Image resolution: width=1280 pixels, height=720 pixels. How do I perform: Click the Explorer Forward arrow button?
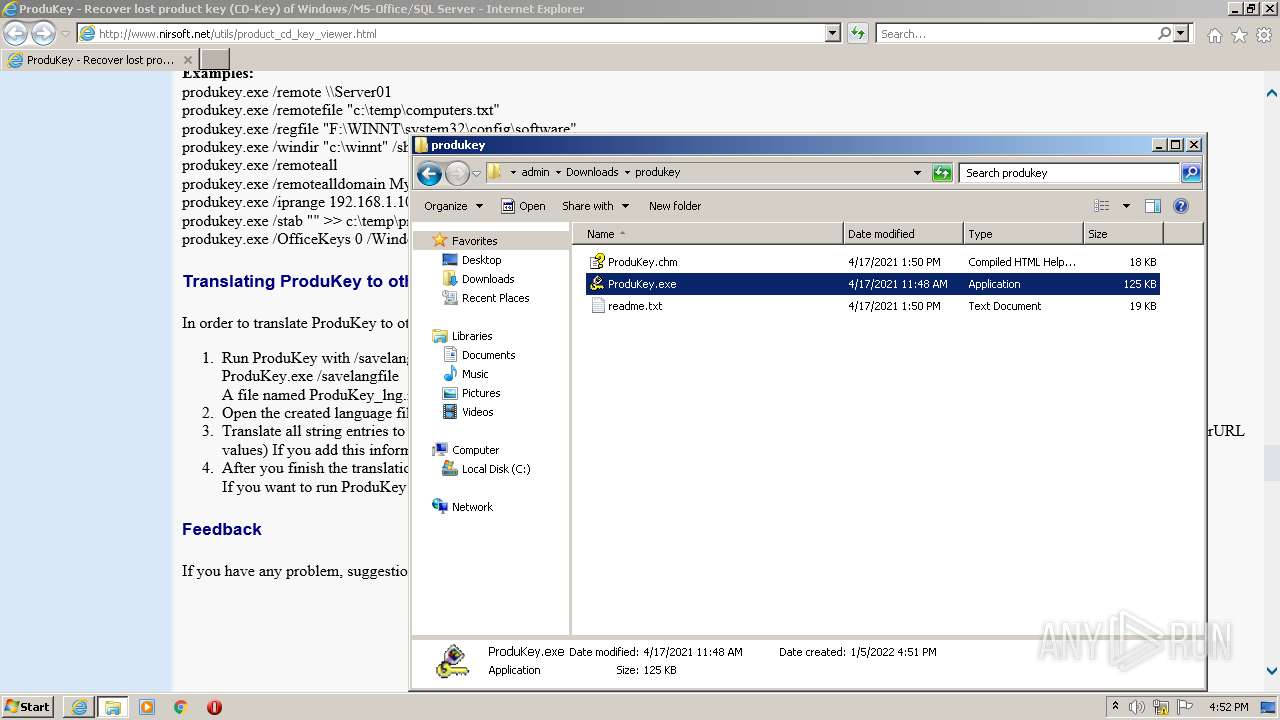[x=457, y=174]
